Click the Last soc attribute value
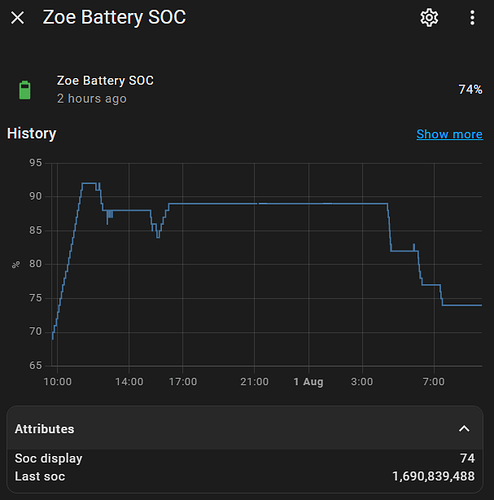 click(433, 476)
